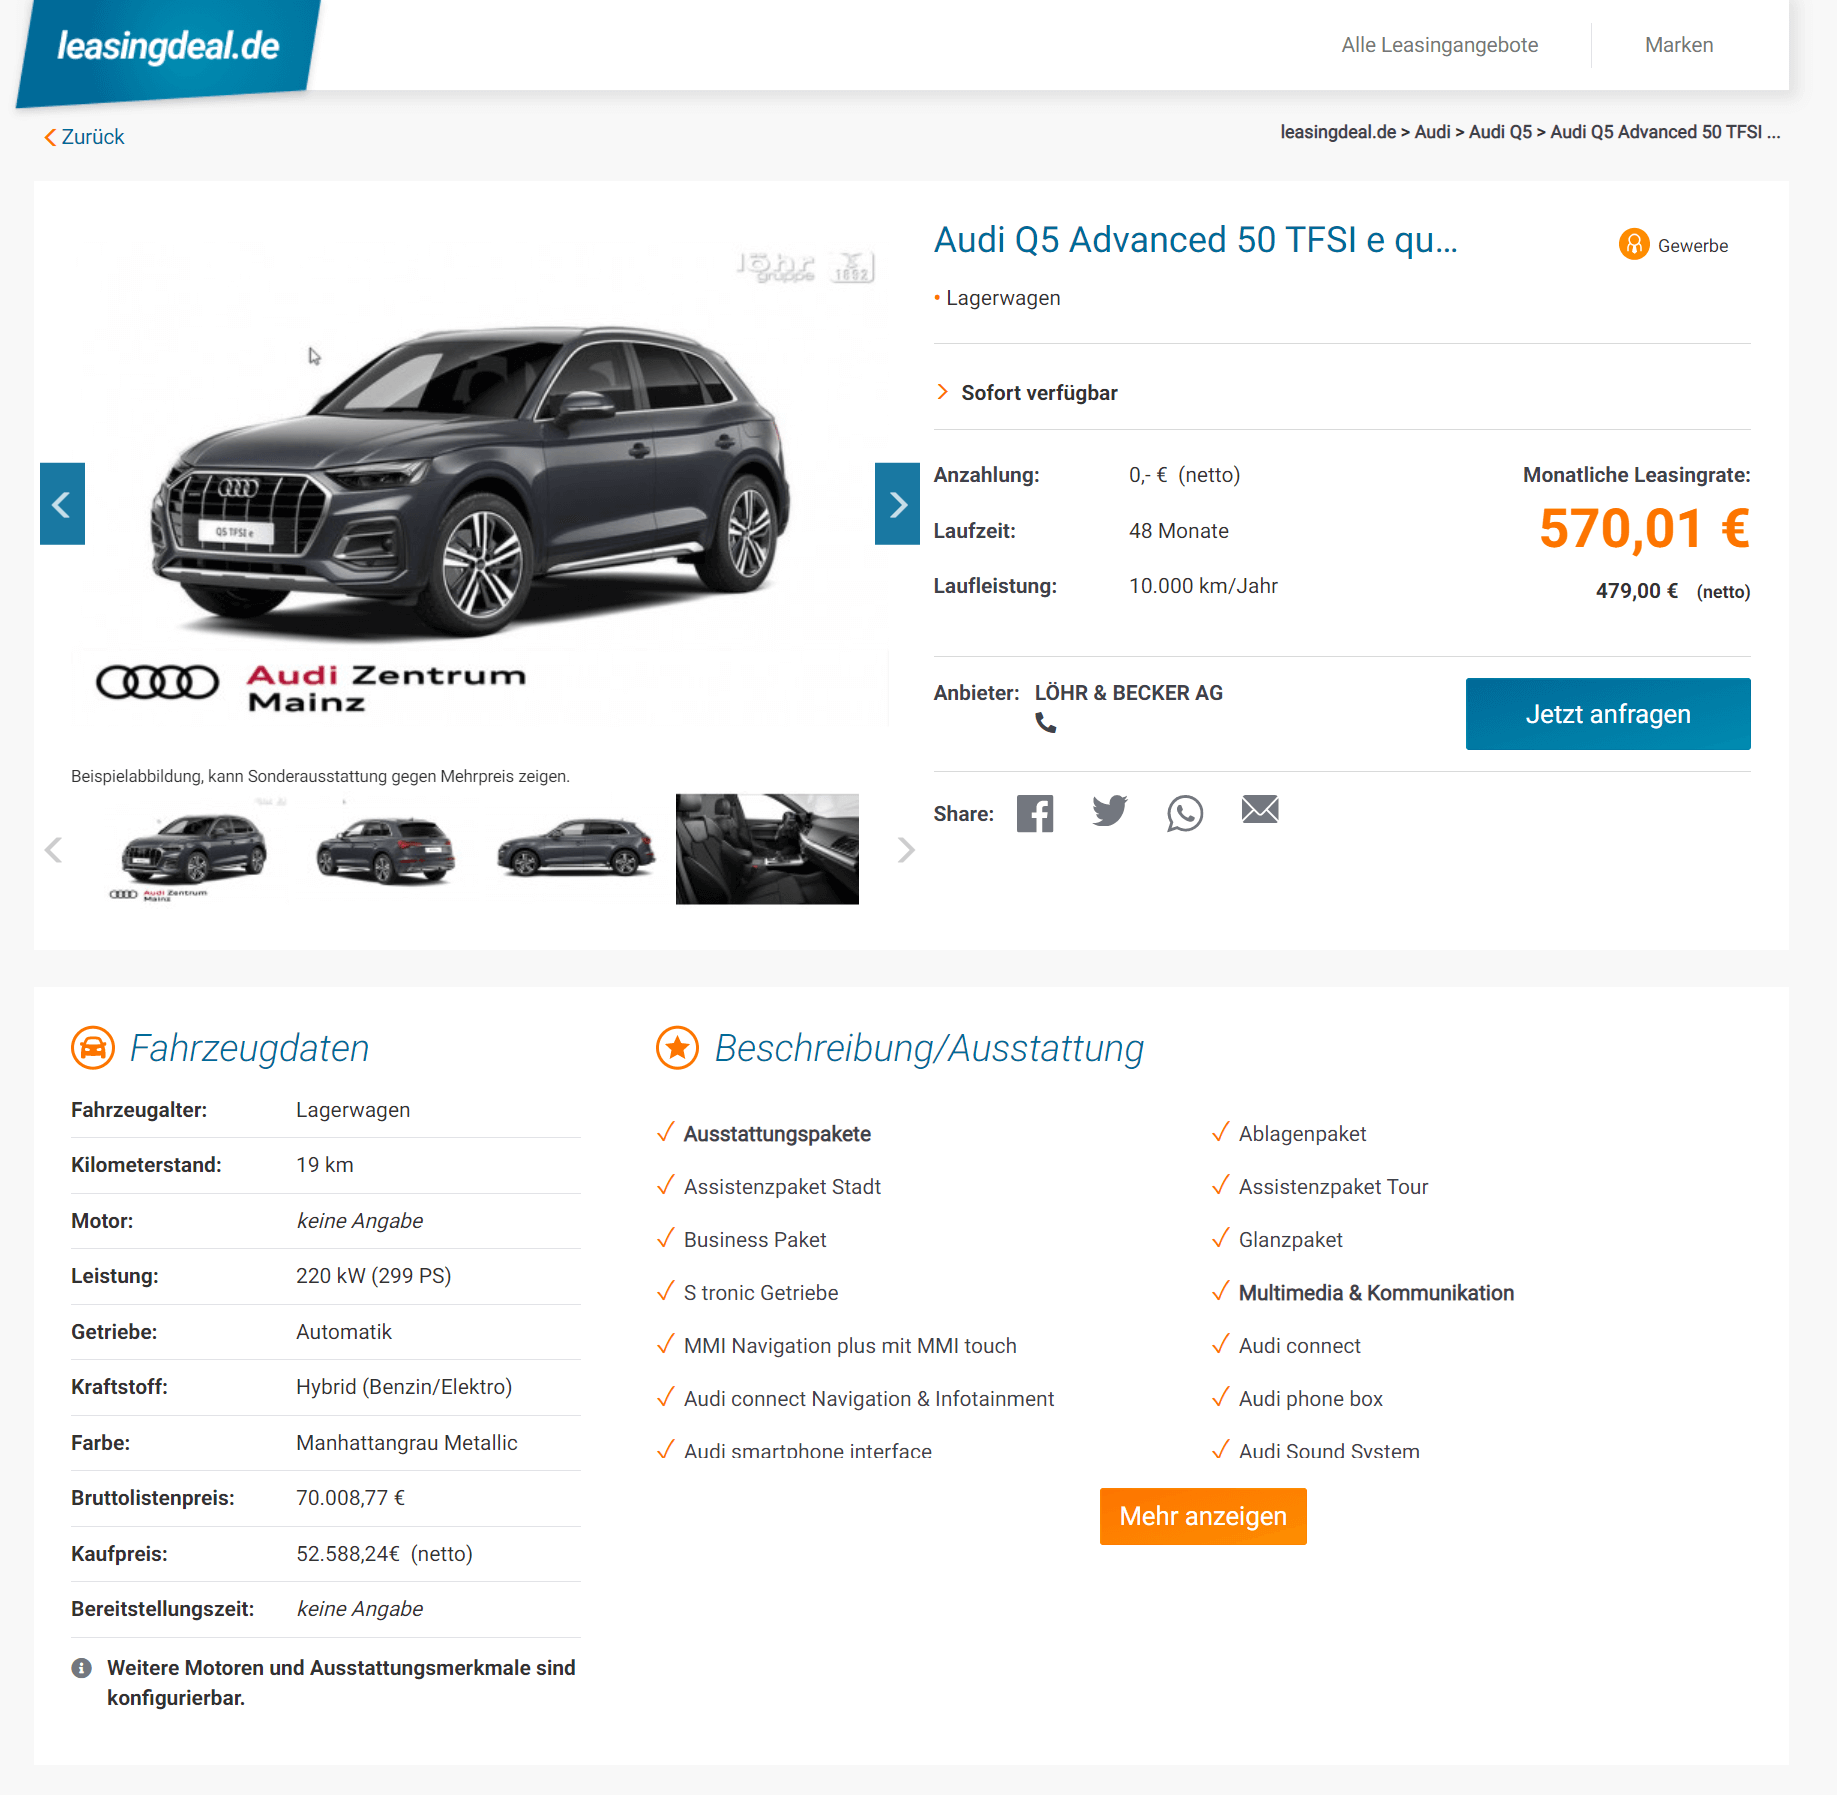Open the Audi Q5 breadcrumb link
1837x1795 pixels.
[x=1500, y=132]
